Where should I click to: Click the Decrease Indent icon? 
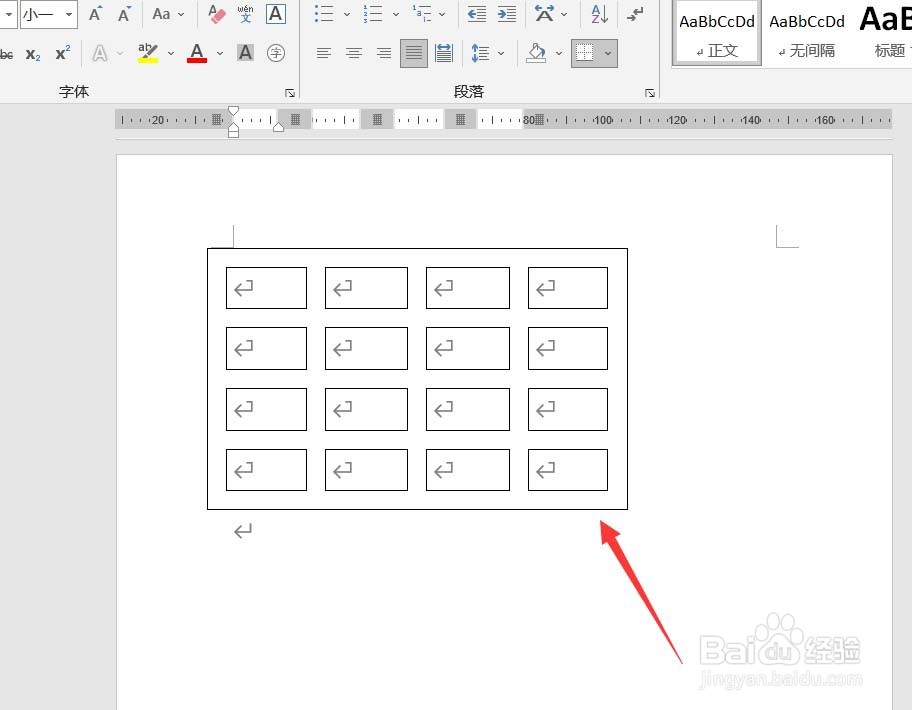click(x=477, y=14)
